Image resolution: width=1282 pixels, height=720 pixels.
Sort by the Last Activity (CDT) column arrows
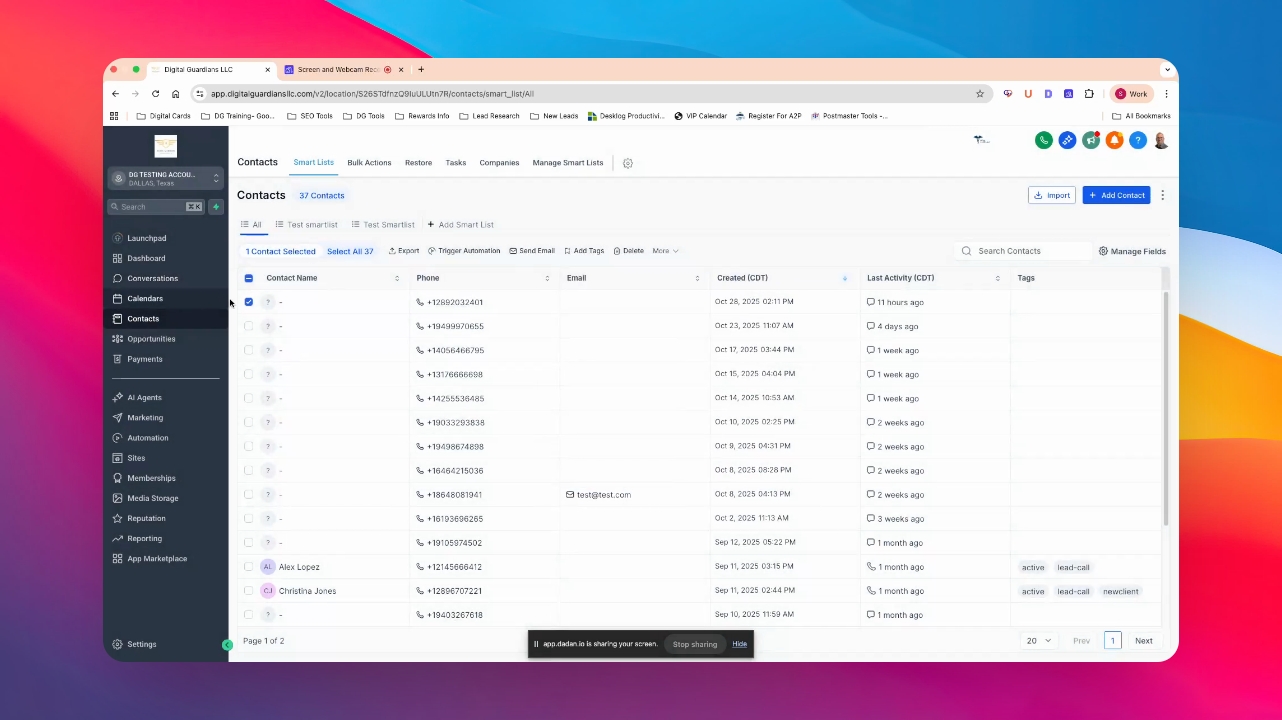(997, 278)
